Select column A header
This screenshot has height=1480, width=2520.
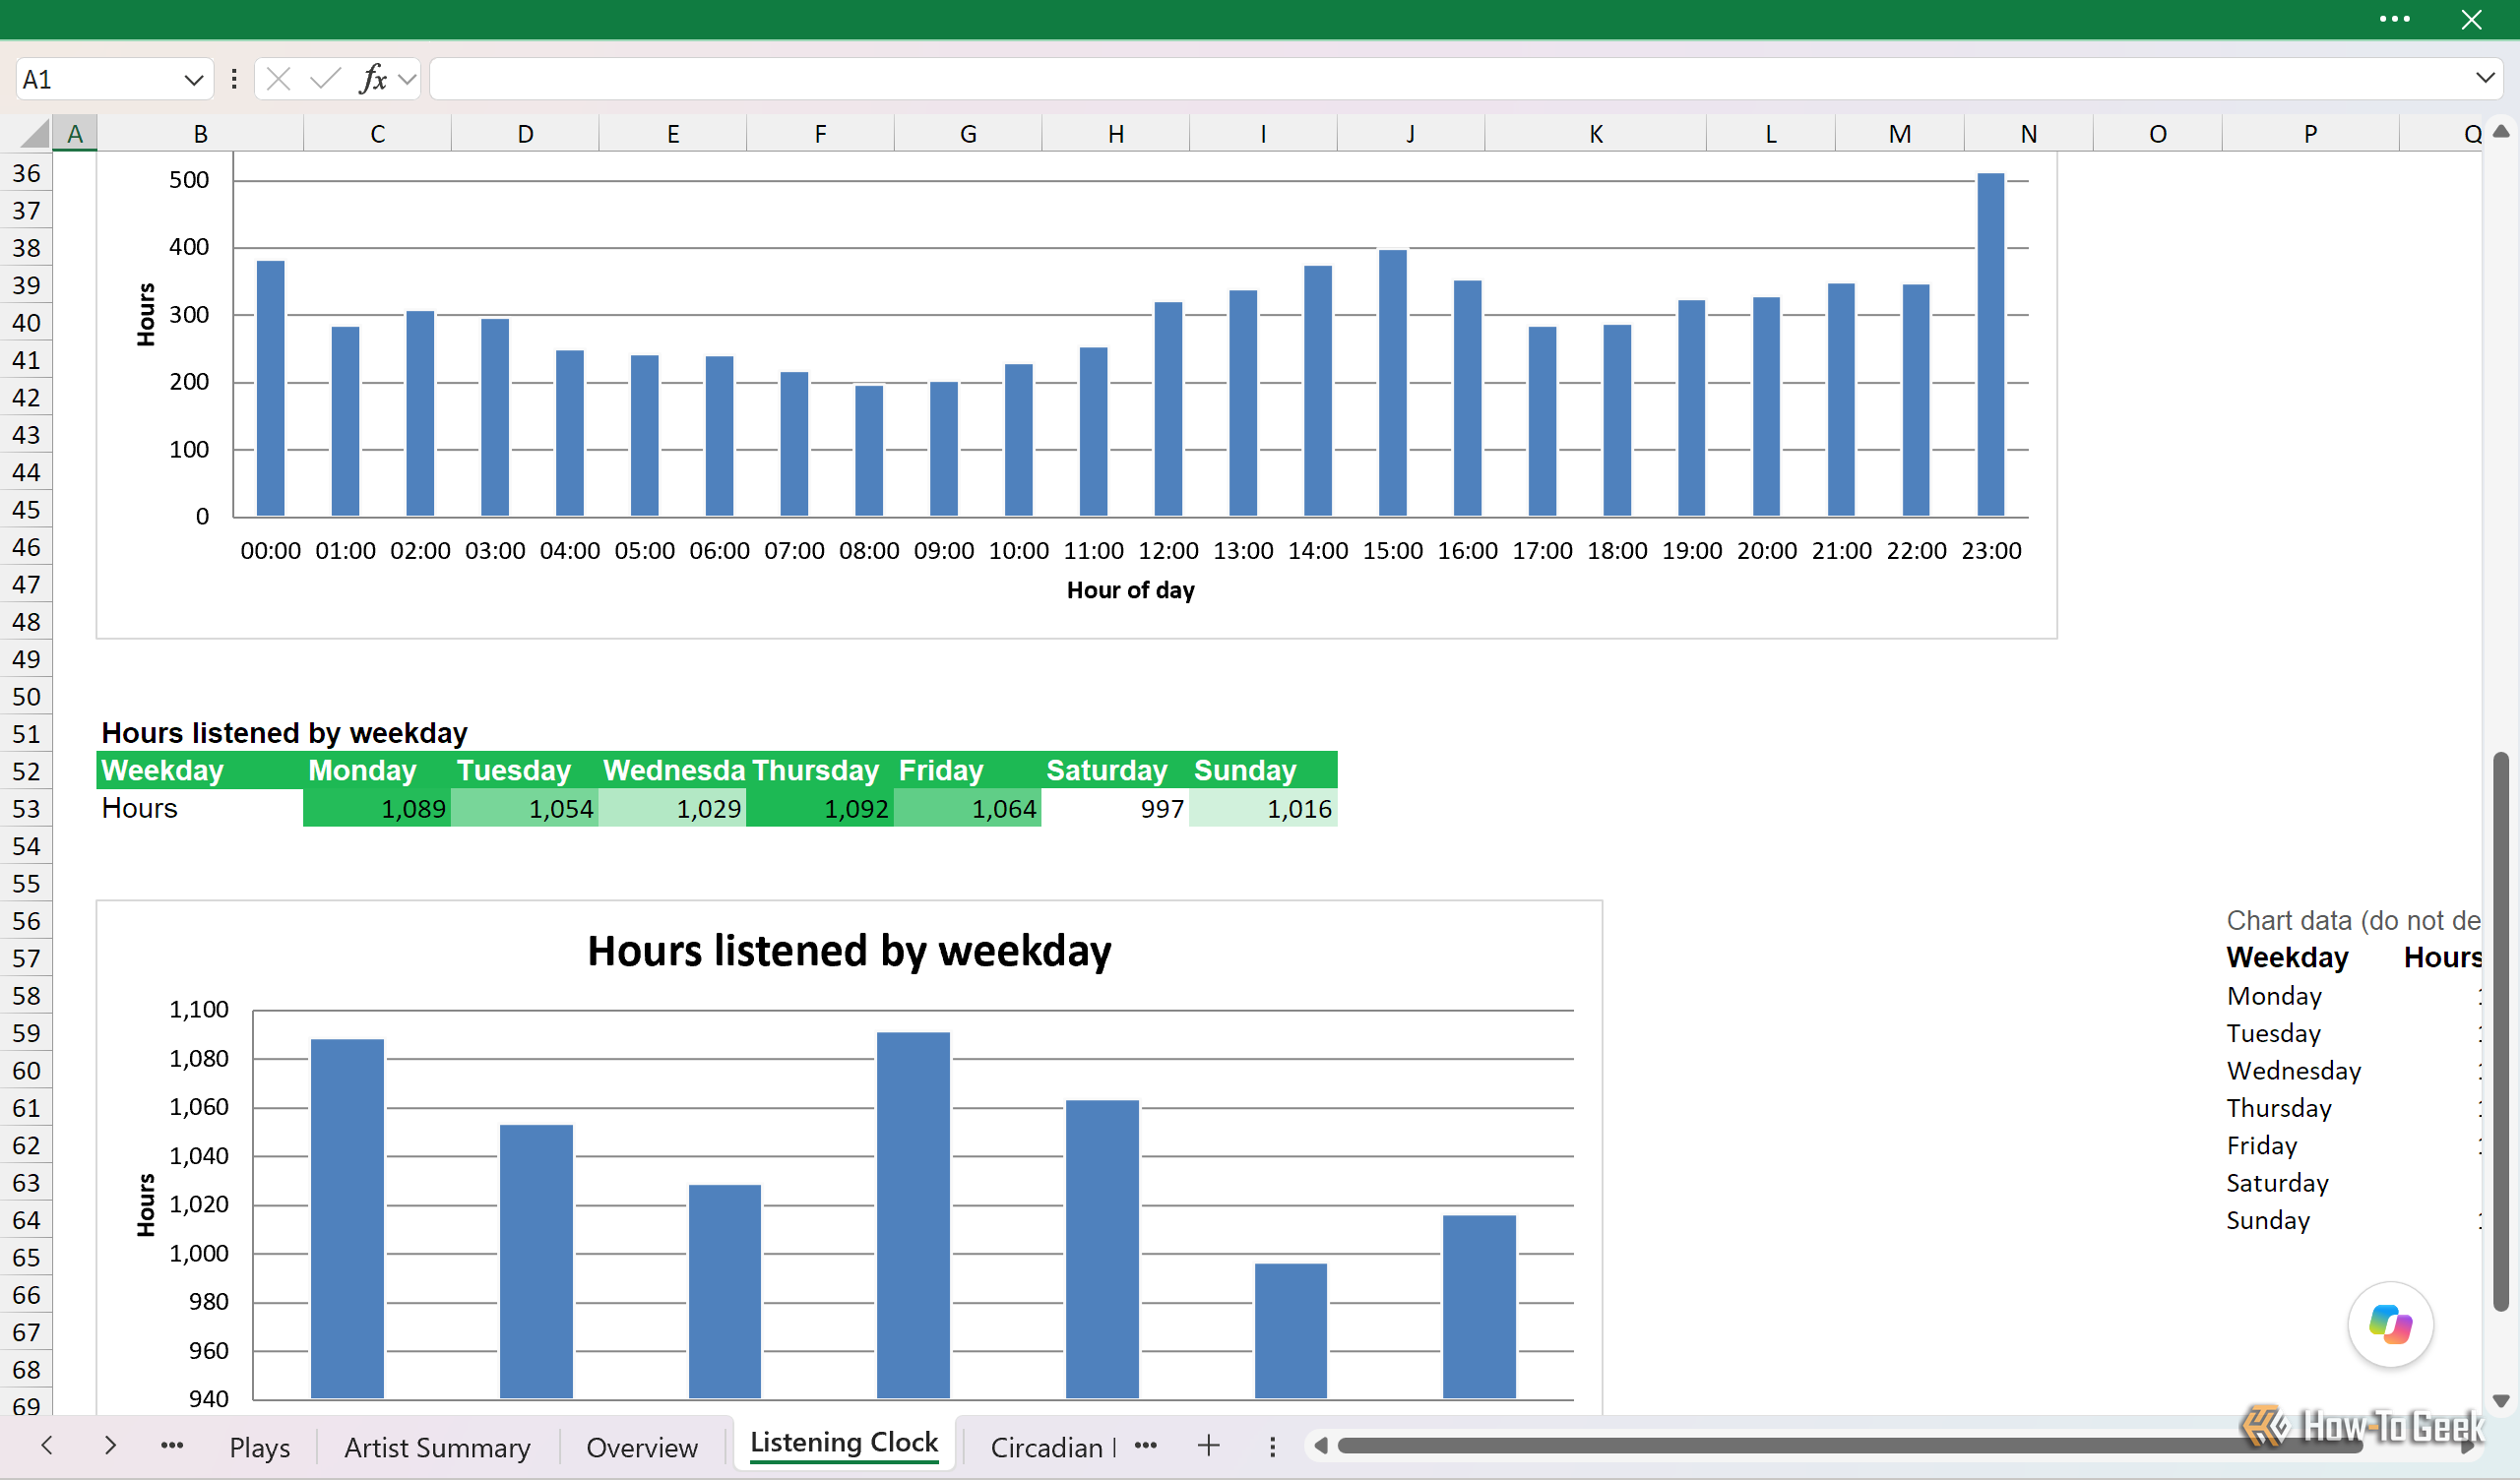[x=75, y=134]
